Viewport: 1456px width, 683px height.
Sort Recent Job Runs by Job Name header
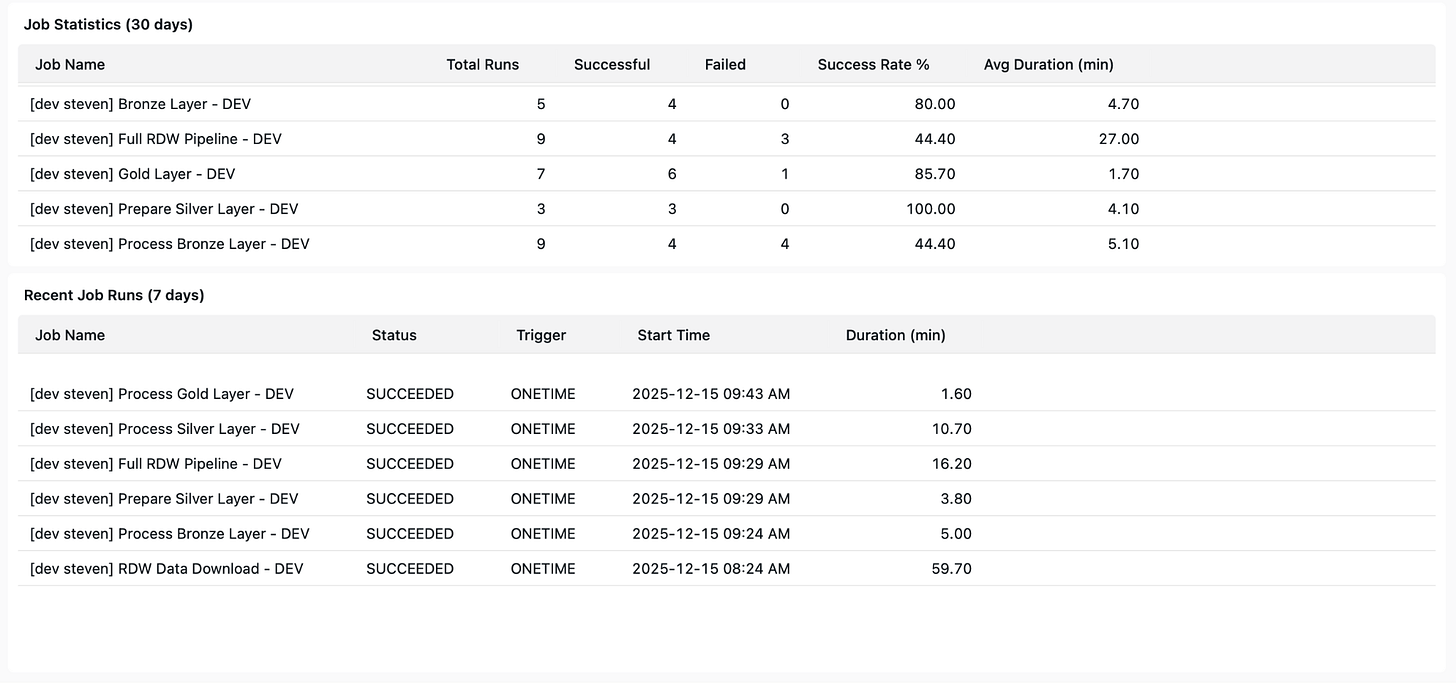(70, 335)
